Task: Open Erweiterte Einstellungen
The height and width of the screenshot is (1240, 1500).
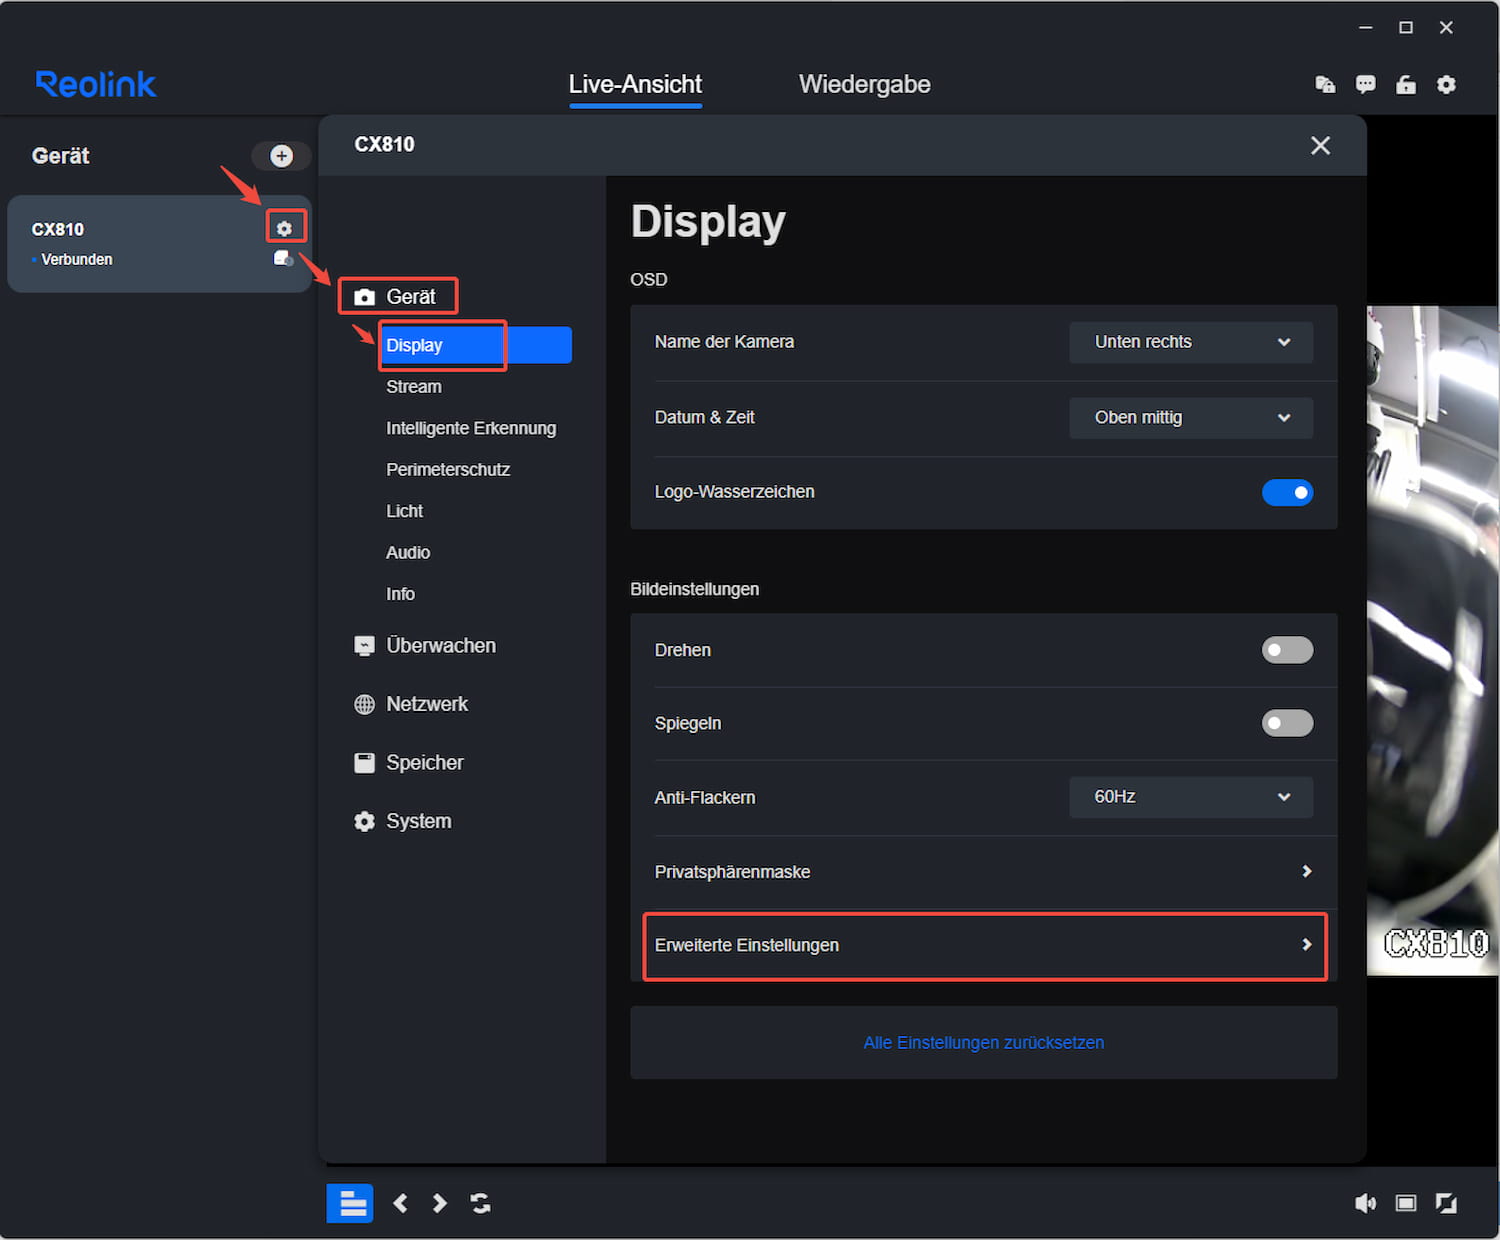Action: click(x=984, y=945)
